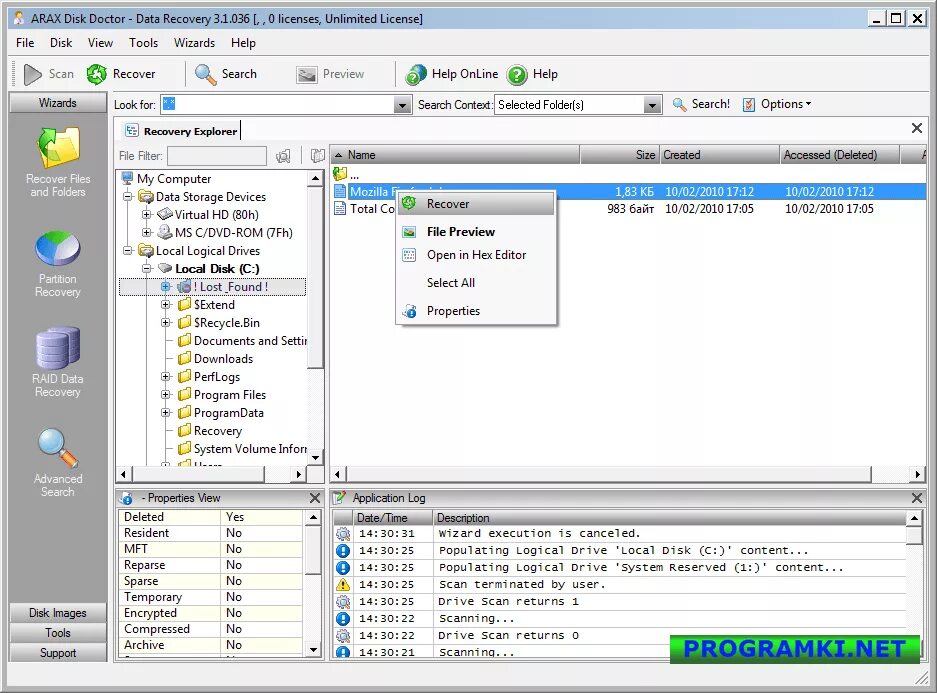937x693 pixels.
Task: Expand the PerfLogs folder node
Action: coord(166,377)
